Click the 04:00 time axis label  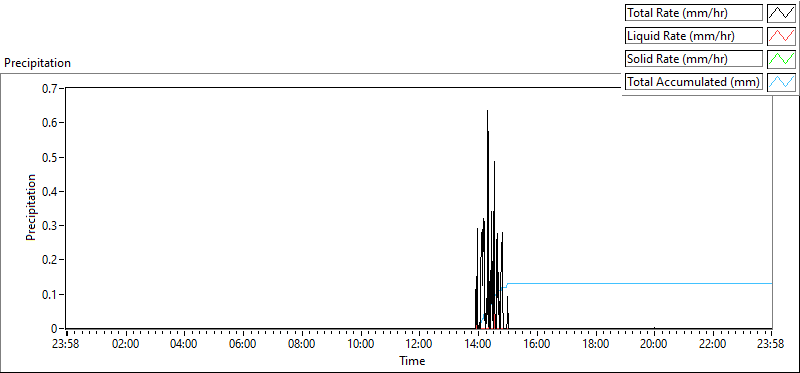pos(184,343)
